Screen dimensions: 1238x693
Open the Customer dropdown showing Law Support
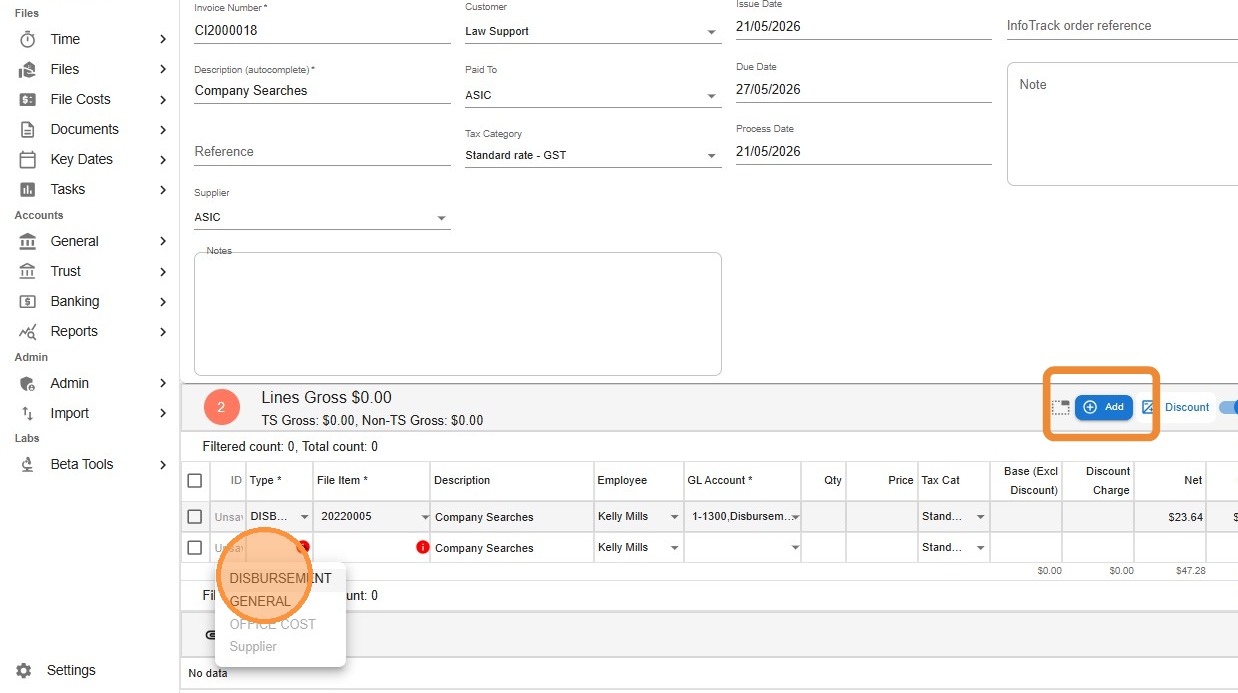[x=592, y=32]
